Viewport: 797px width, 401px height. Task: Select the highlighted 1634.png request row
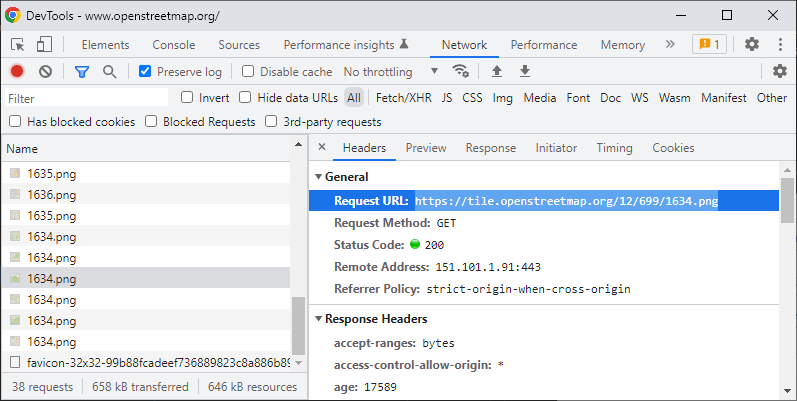point(145,279)
